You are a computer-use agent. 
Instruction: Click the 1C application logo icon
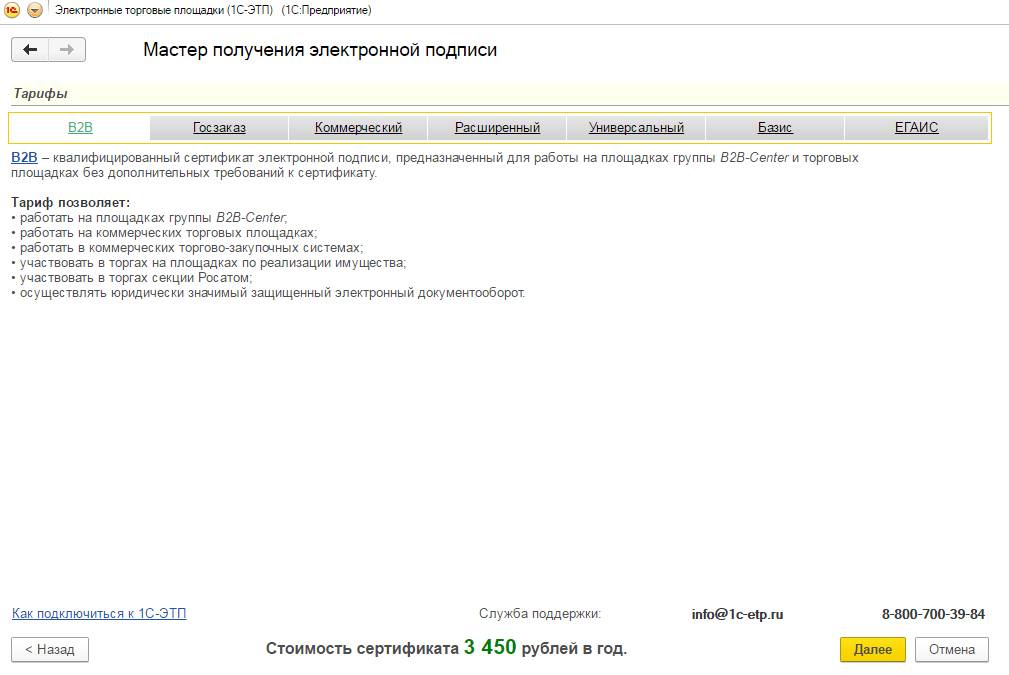tap(12, 10)
